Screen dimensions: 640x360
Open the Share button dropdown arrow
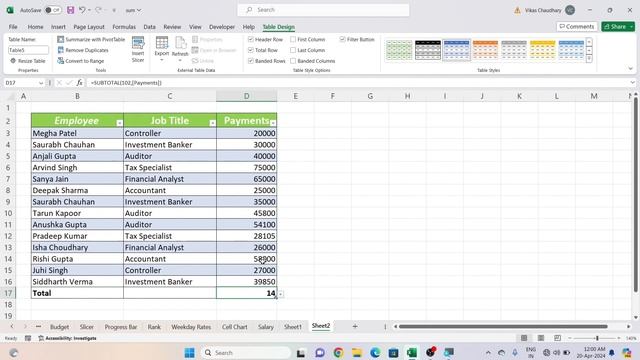pyautogui.click(x=631, y=27)
